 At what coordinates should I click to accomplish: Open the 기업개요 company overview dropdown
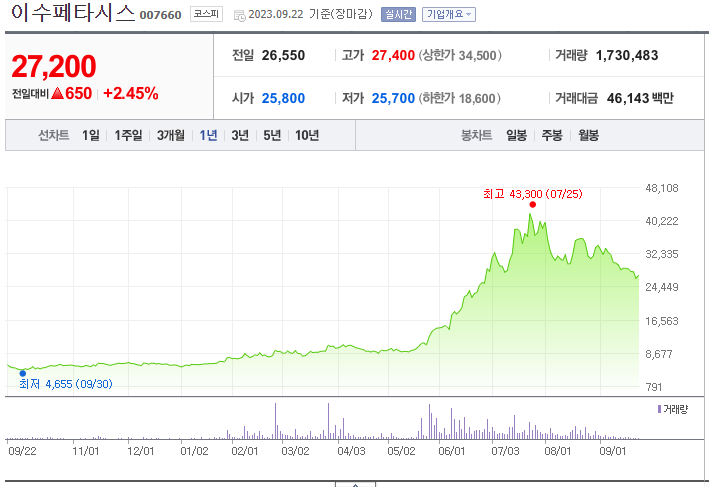point(449,14)
